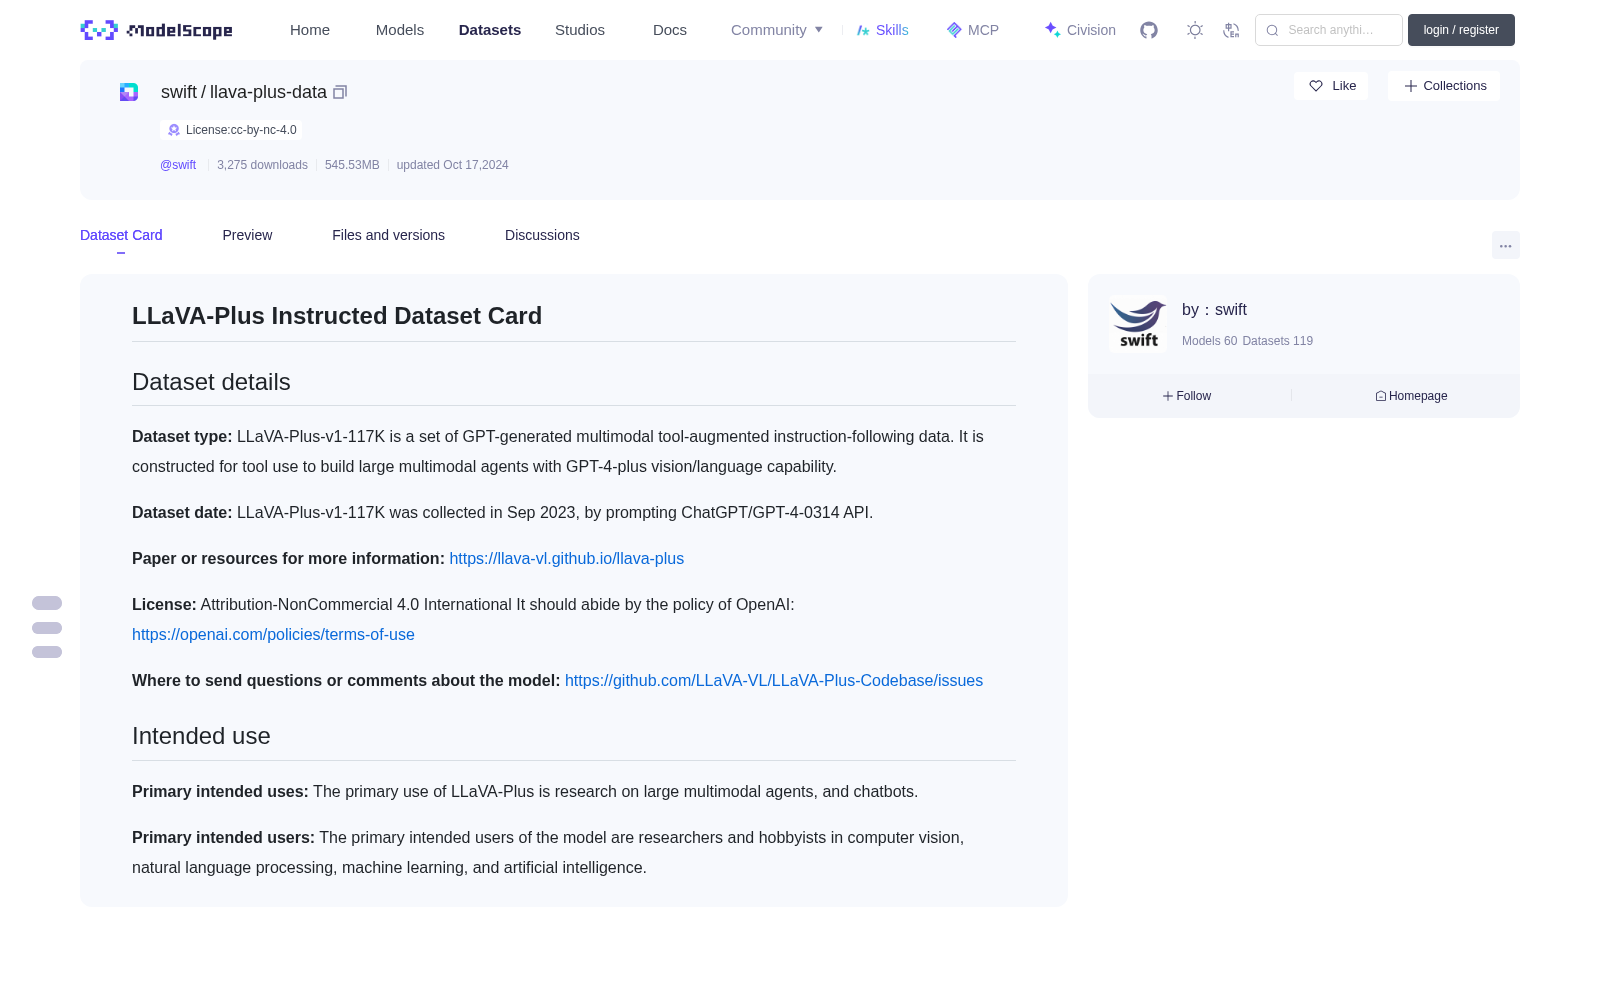The width and height of the screenshot is (1600, 1000).
Task: Click the swift organization logo thumbnail
Action: tap(1138, 324)
